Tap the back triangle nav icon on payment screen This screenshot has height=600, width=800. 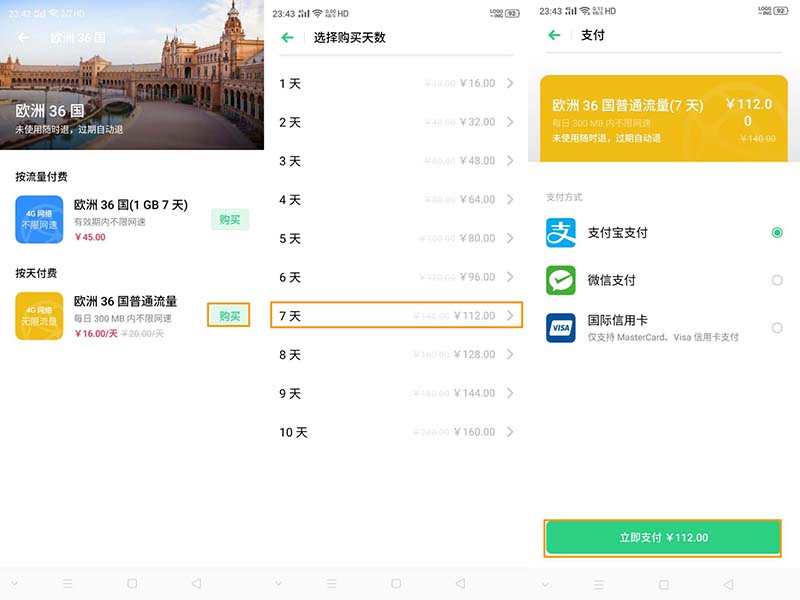pyautogui.click(x=729, y=584)
